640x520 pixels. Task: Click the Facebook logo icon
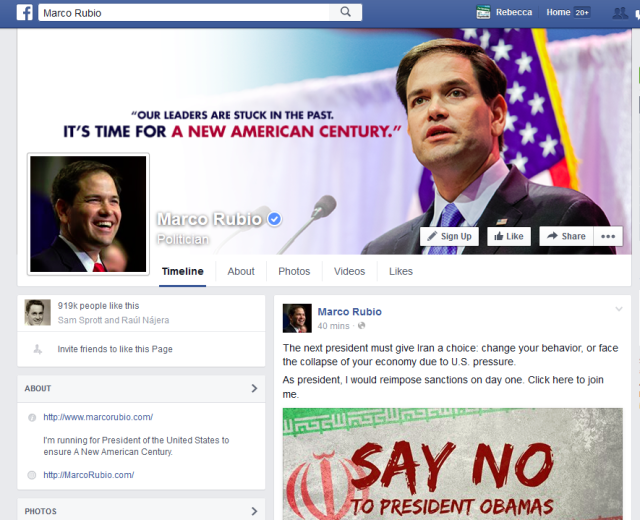[24, 12]
